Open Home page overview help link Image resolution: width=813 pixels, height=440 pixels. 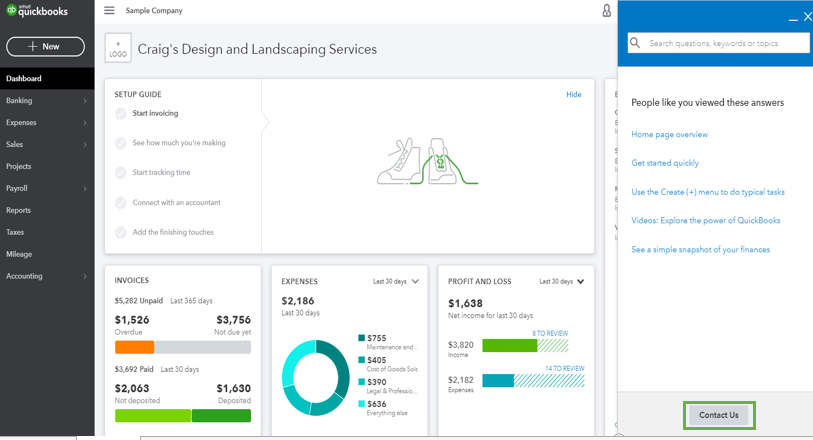(669, 134)
